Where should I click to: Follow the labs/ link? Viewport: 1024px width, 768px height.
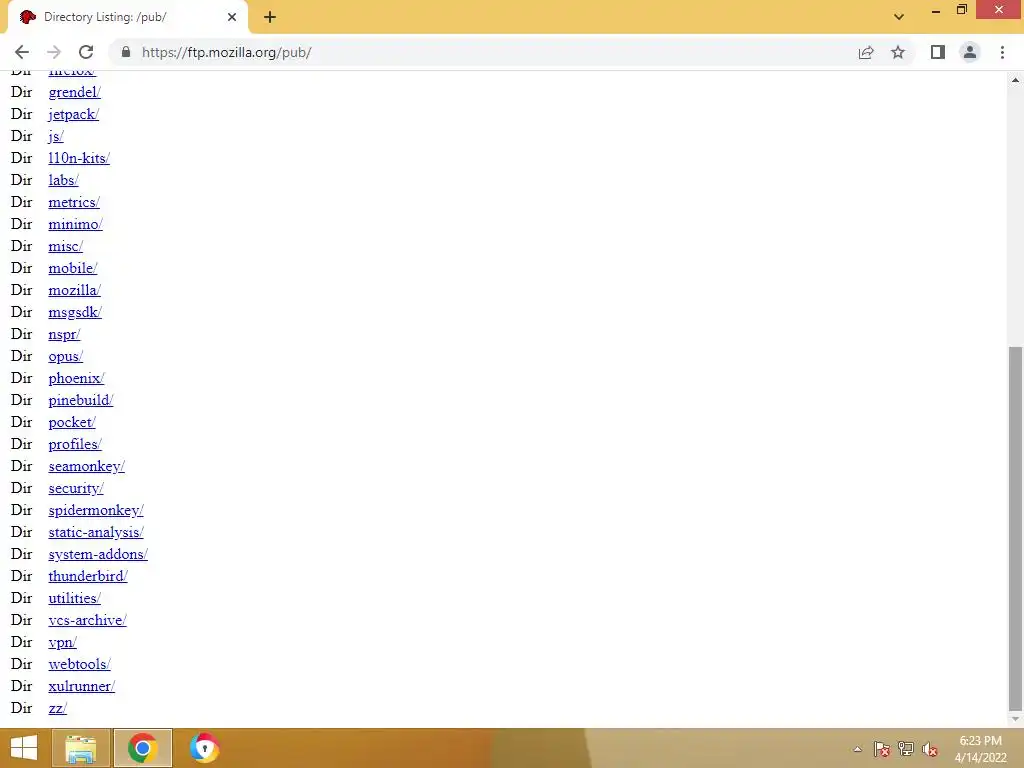tap(63, 180)
